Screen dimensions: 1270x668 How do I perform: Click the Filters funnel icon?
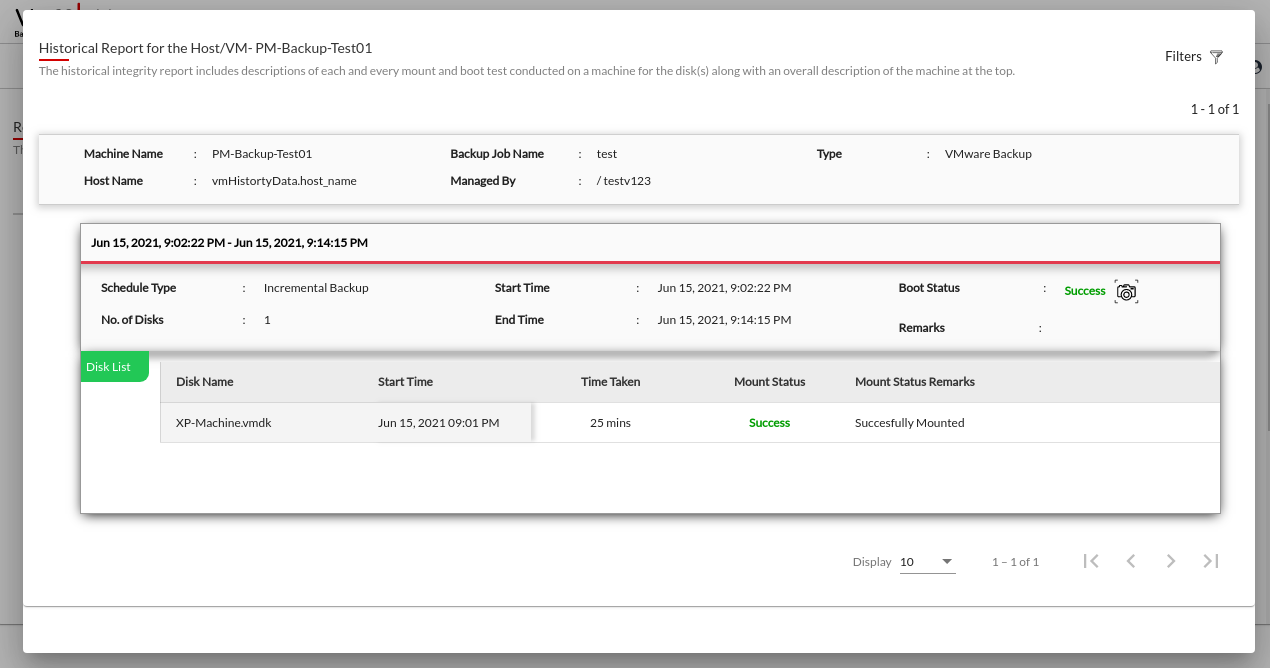pos(1216,57)
